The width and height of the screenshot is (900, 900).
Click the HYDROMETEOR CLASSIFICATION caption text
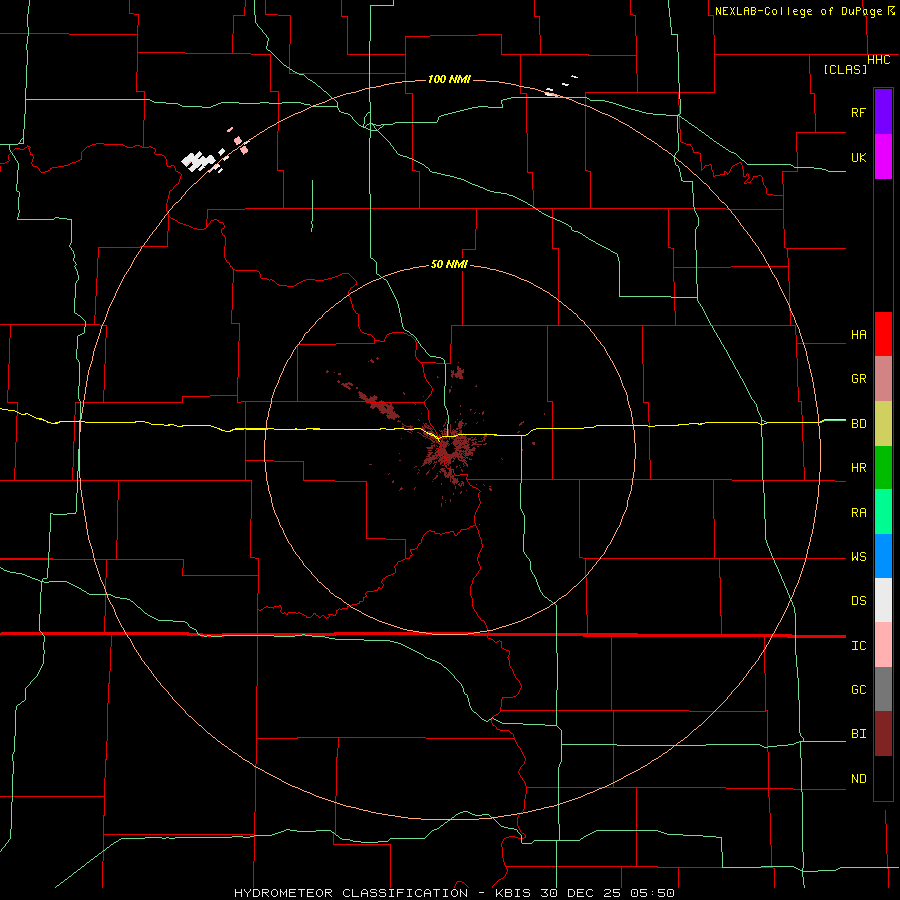pyautogui.click(x=351, y=893)
